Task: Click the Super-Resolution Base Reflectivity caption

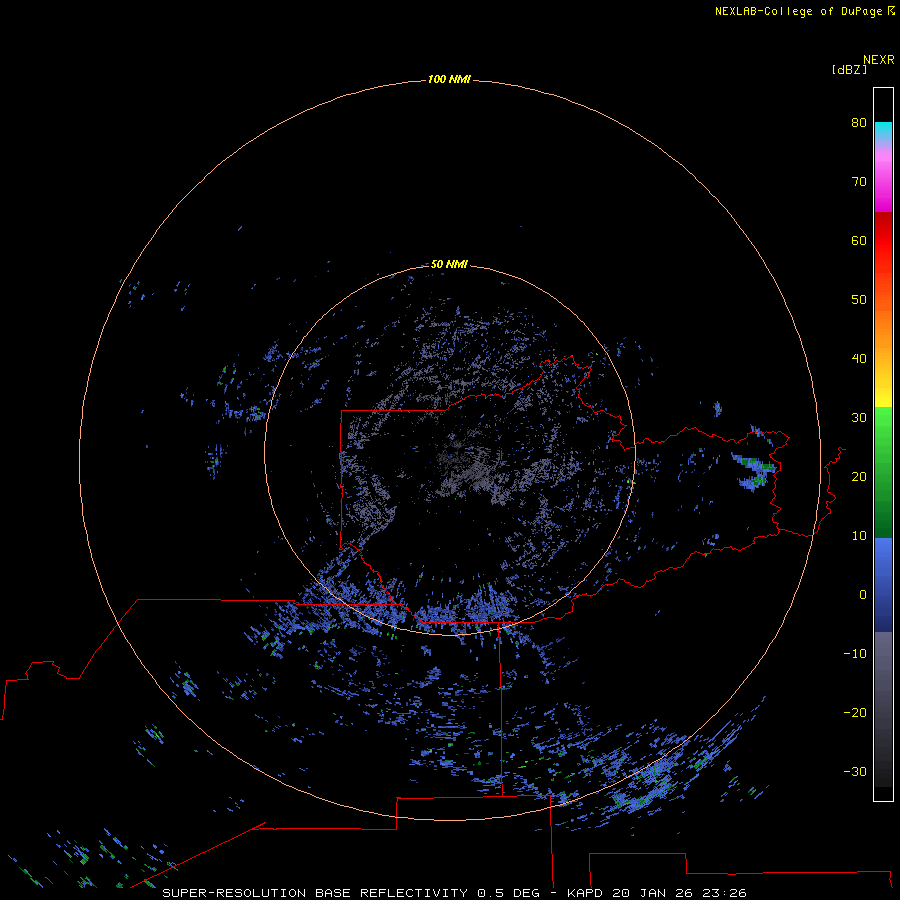Action: click(454, 893)
